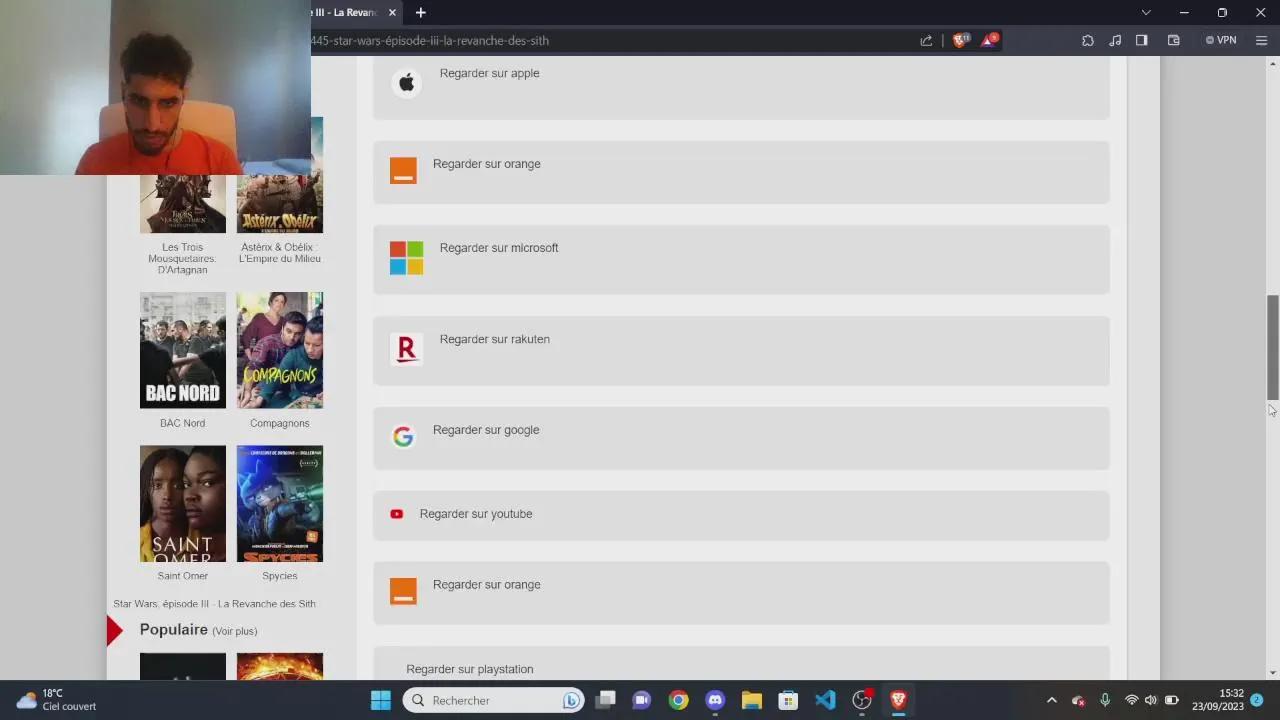Click the Google logo icon

click(403, 437)
